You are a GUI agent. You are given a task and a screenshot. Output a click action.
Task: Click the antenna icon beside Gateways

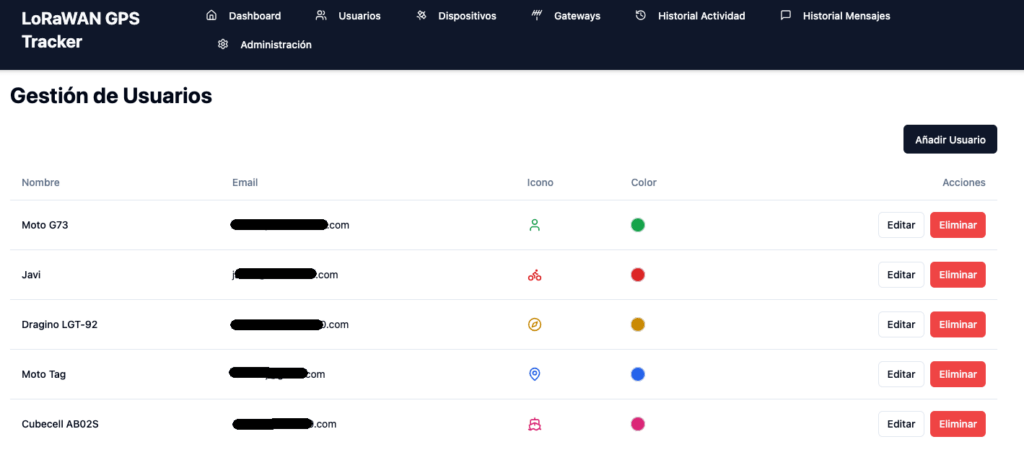click(x=536, y=16)
